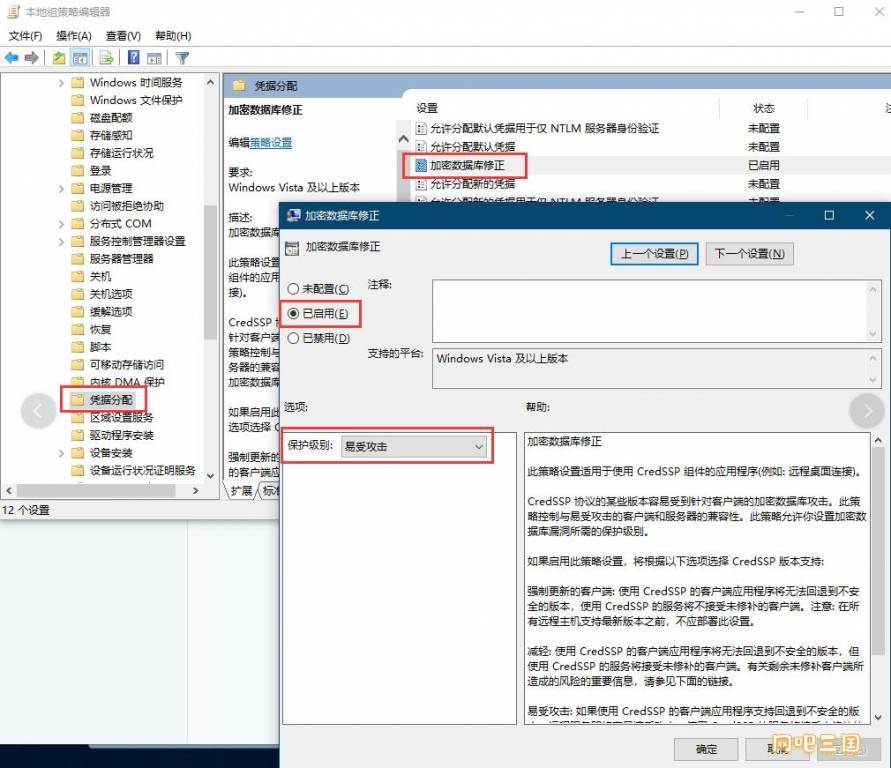Image resolution: width=891 pixels, height=768 pixels.
Task: Open the 保护级别 dropdown list
Action: coord(414,447)
